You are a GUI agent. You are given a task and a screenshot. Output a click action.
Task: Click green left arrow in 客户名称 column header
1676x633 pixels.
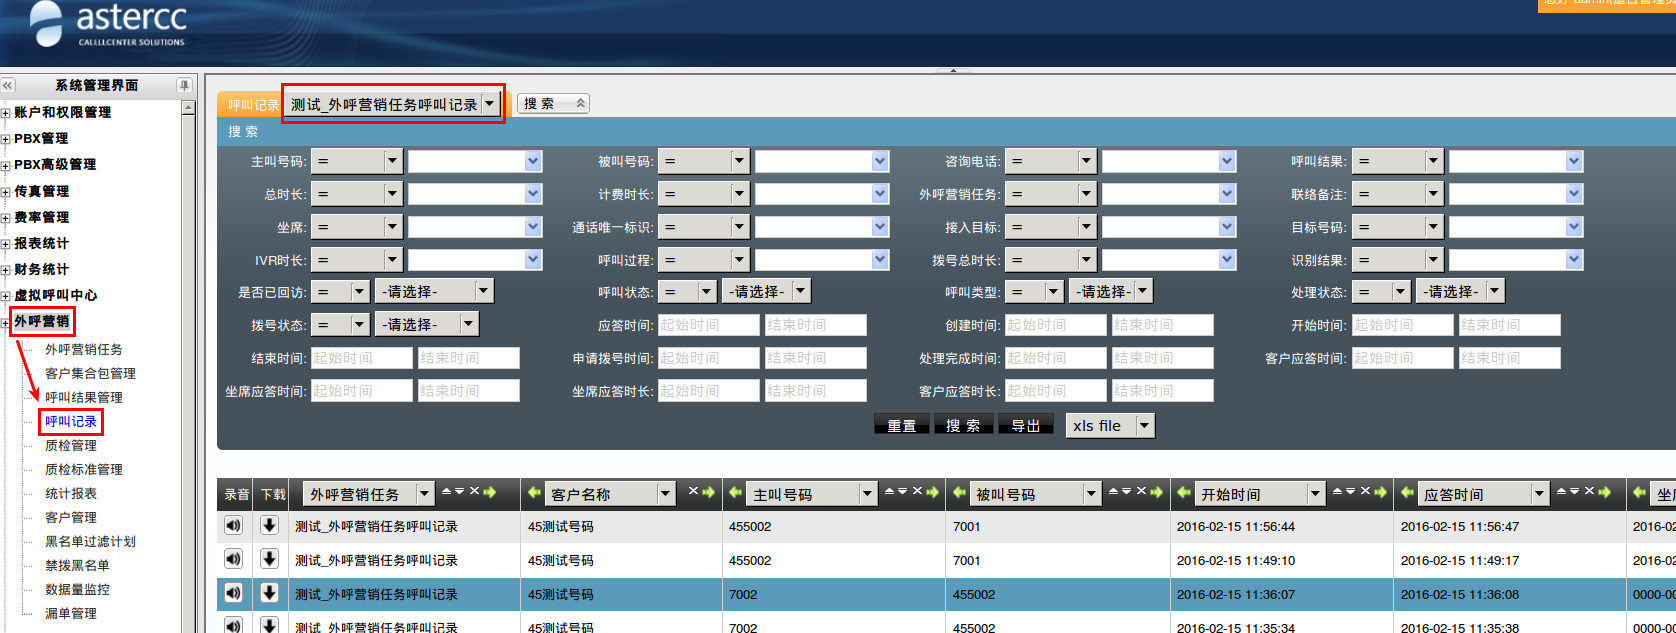(534, 493)
